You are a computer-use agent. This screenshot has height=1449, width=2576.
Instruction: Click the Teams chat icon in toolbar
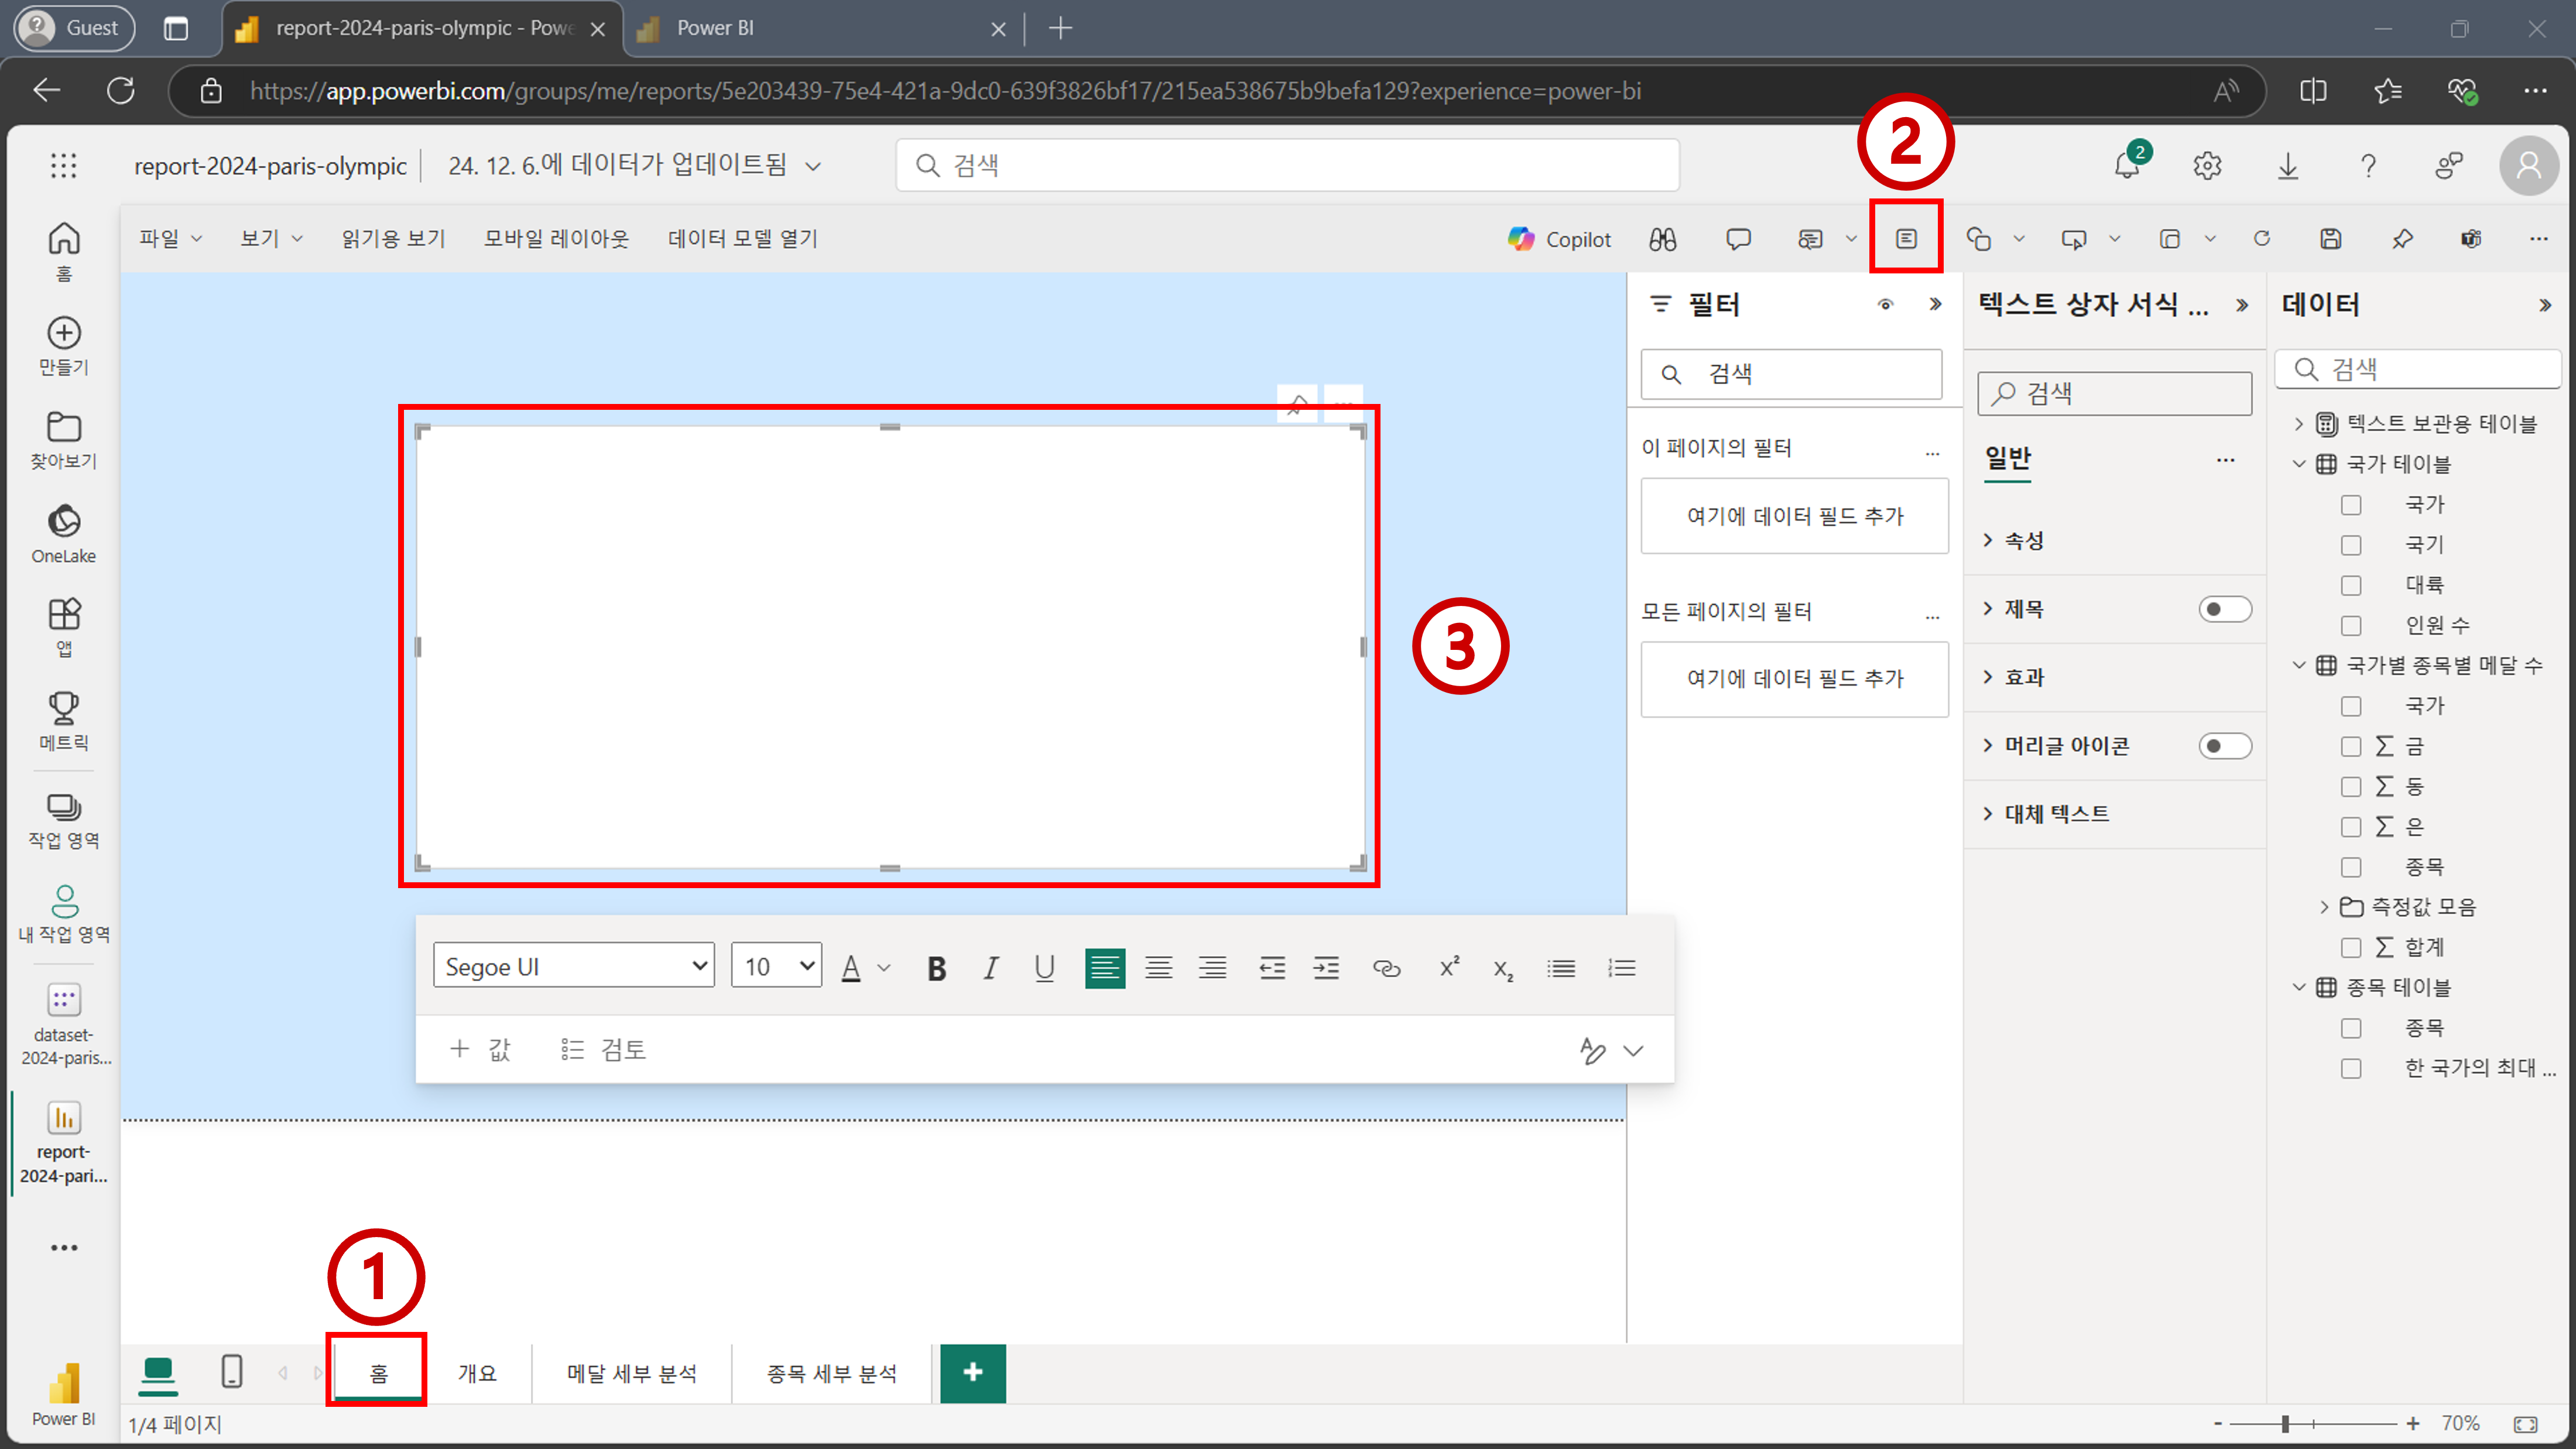pyautogui.click(x=2471, y=238)
